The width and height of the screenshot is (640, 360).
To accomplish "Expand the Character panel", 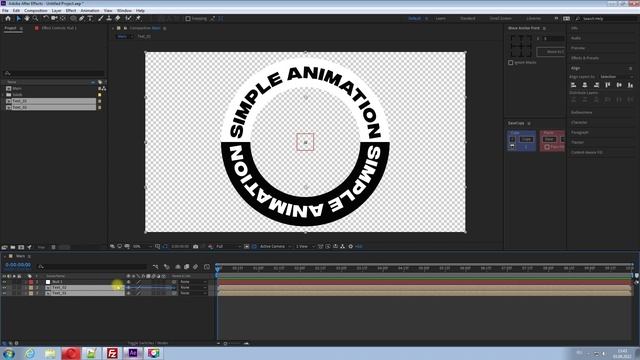I will pyautogui.click(x=579, y=122).
